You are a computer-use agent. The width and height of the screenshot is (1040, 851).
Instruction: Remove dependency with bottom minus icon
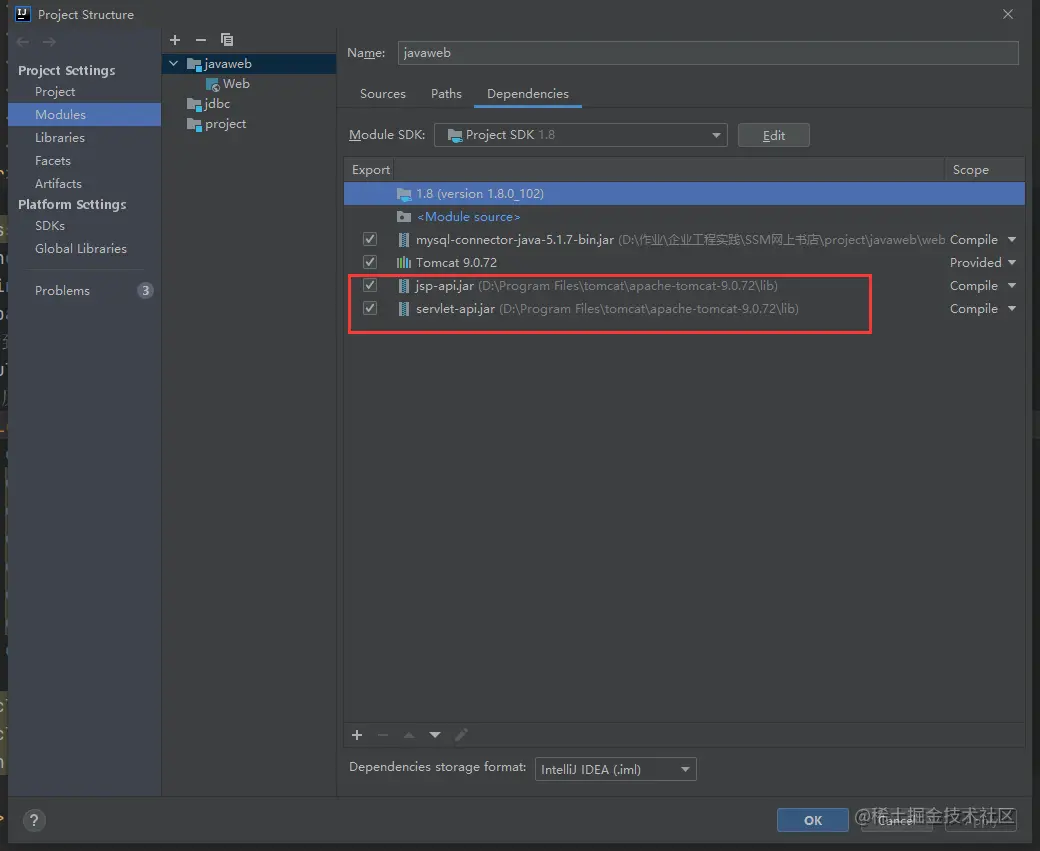coord(383,735)
